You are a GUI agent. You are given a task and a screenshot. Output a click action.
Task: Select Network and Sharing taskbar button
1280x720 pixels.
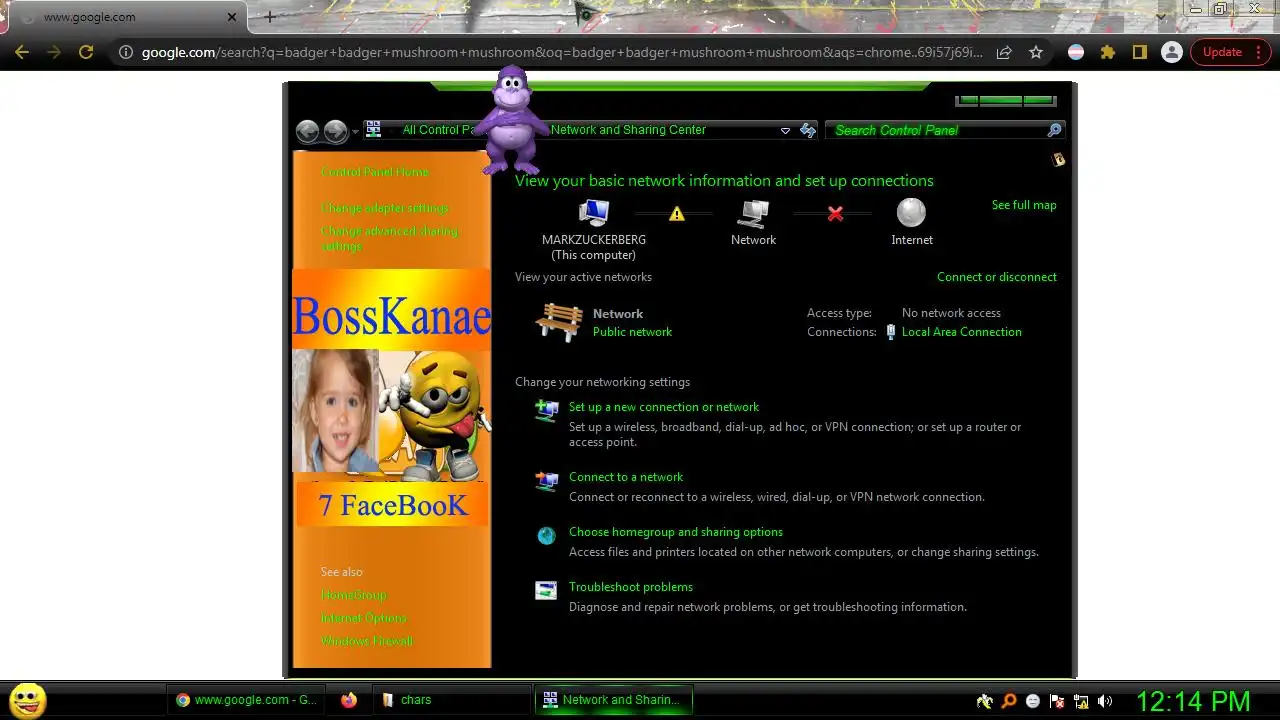pyautogui.click(x=613, y=700)
